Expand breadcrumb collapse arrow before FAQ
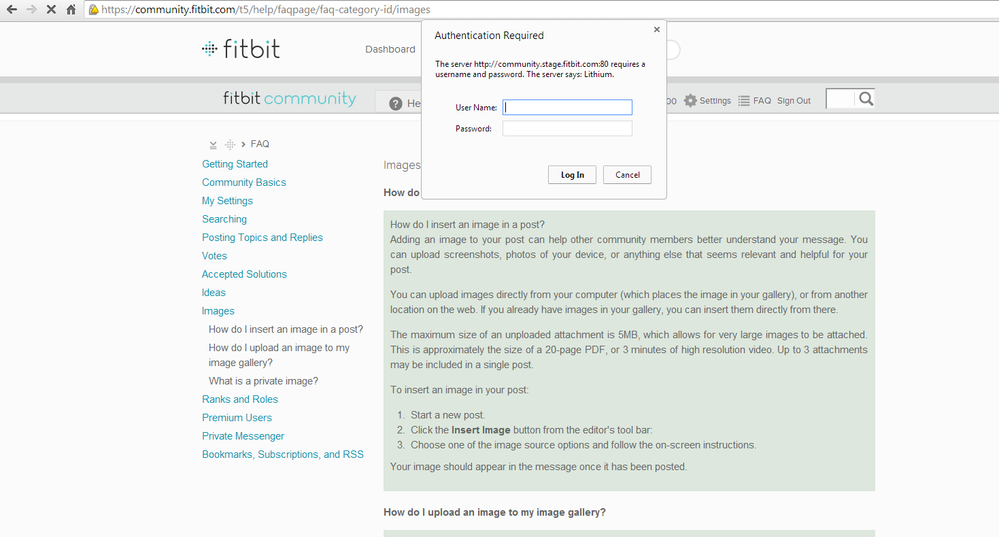Image resolution: width=999 pixels, height=537 pixels. (x=213, y=145)
